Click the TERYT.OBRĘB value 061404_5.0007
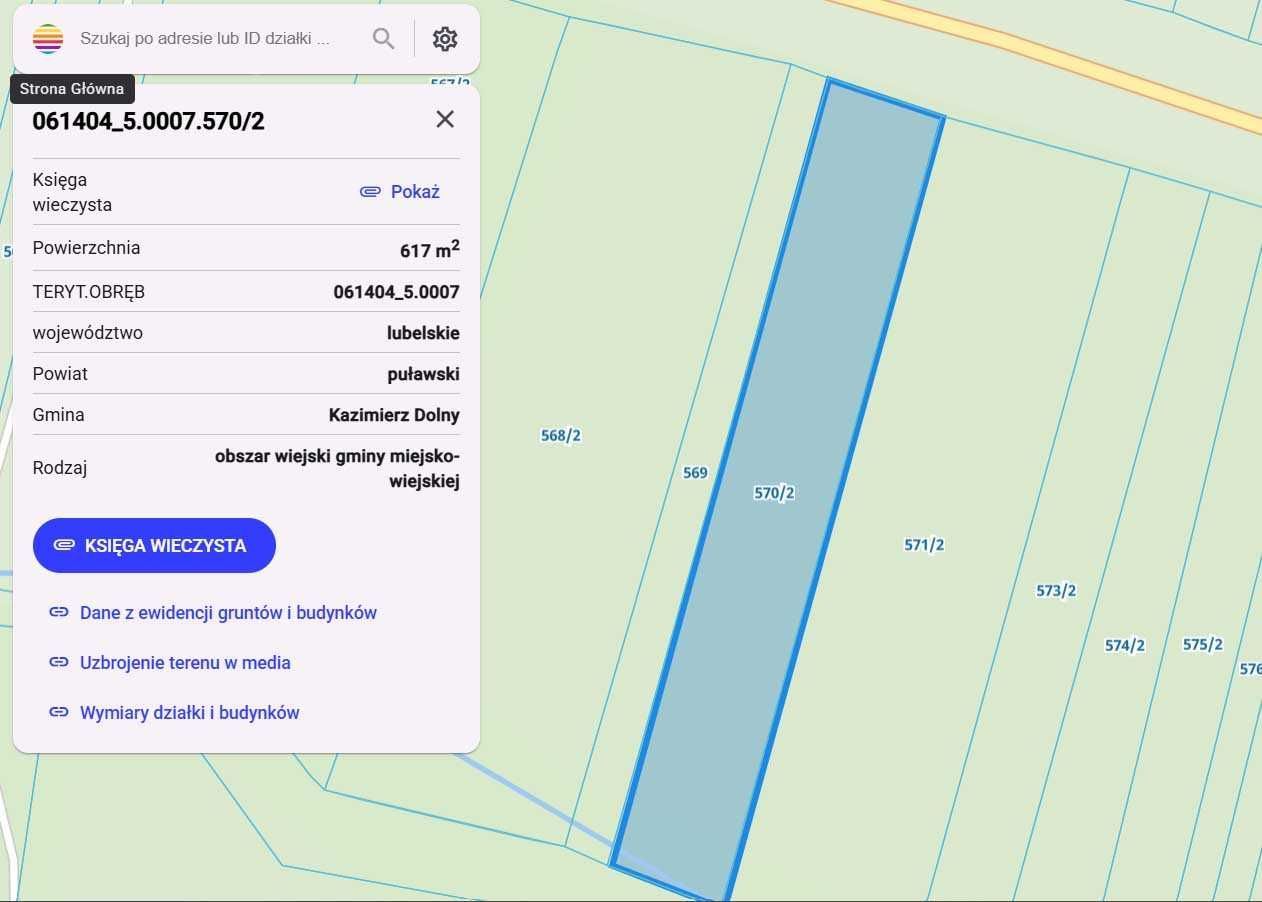1262x902 pixels. (396, 292)
